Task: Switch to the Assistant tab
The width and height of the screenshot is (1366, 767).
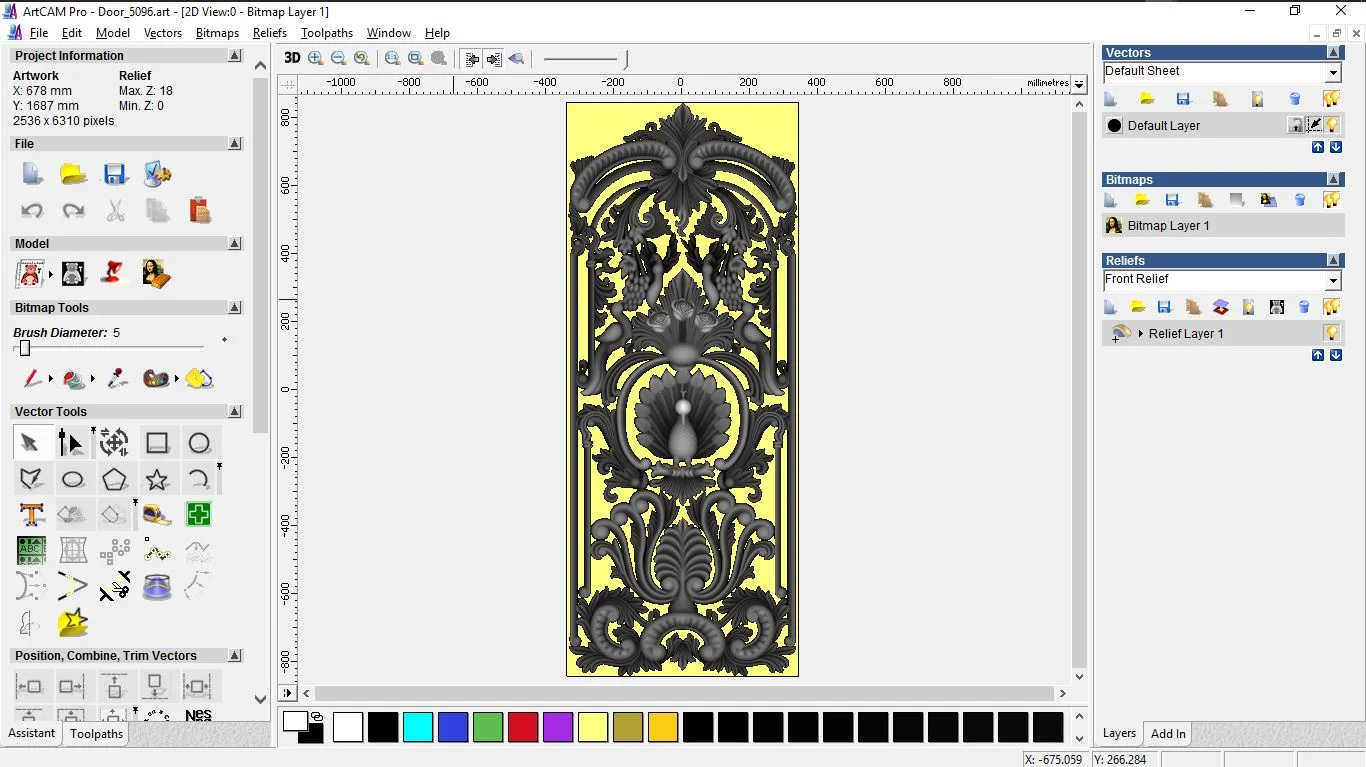Action: click(x=32, y=733)
